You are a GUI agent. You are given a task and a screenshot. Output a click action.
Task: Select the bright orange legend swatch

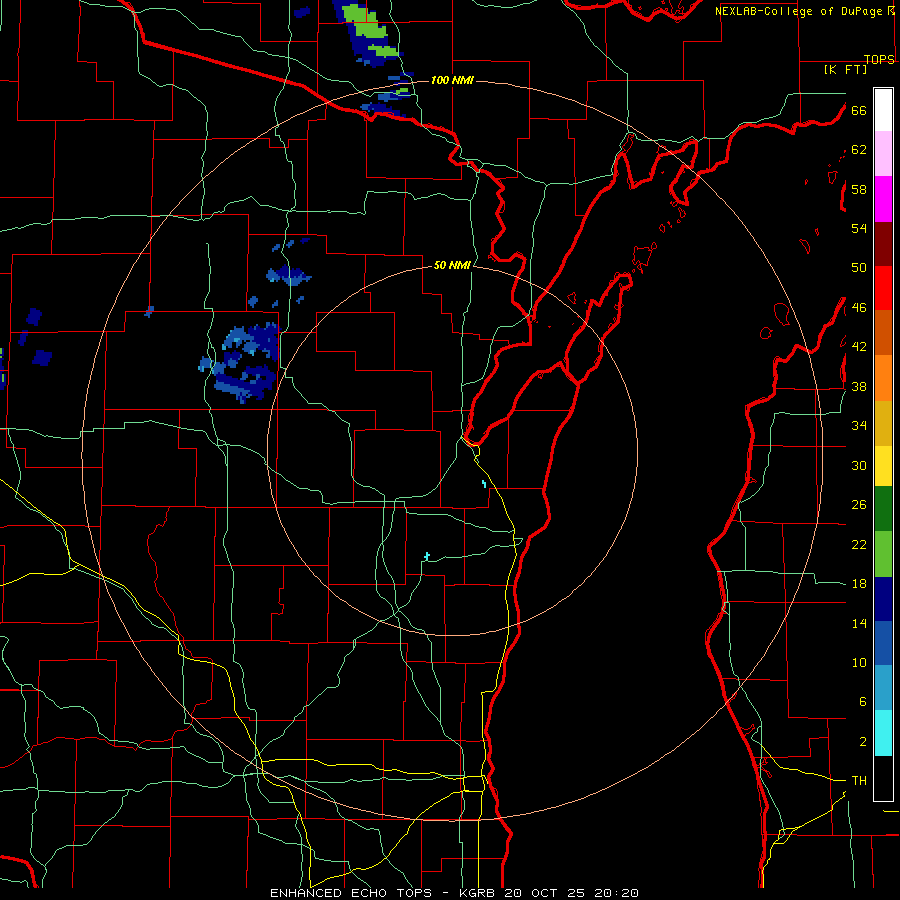point(883,378)
